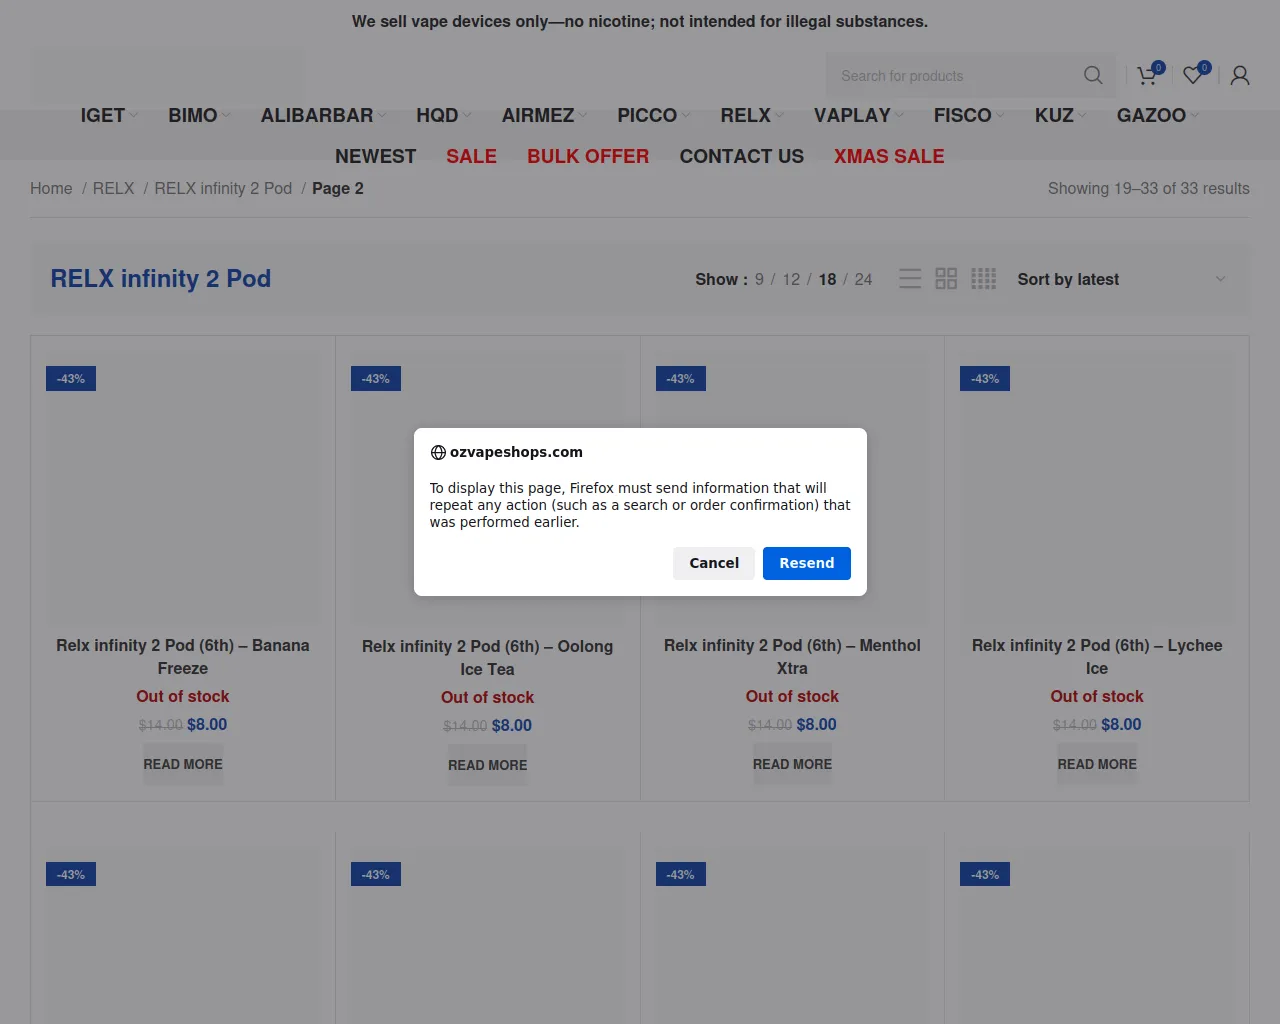Open the KUZ menu item
1280x1024 pixels.
point(1054,115)
